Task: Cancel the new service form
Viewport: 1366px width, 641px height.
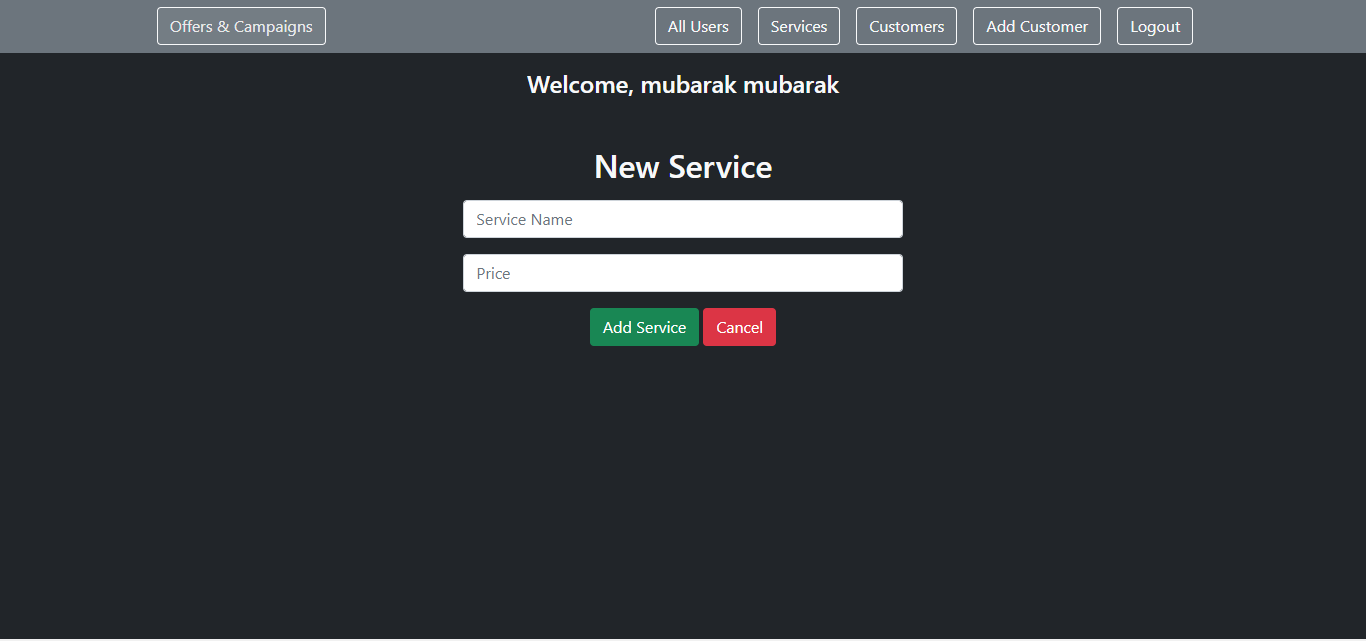Action: [x=739, y=327]
